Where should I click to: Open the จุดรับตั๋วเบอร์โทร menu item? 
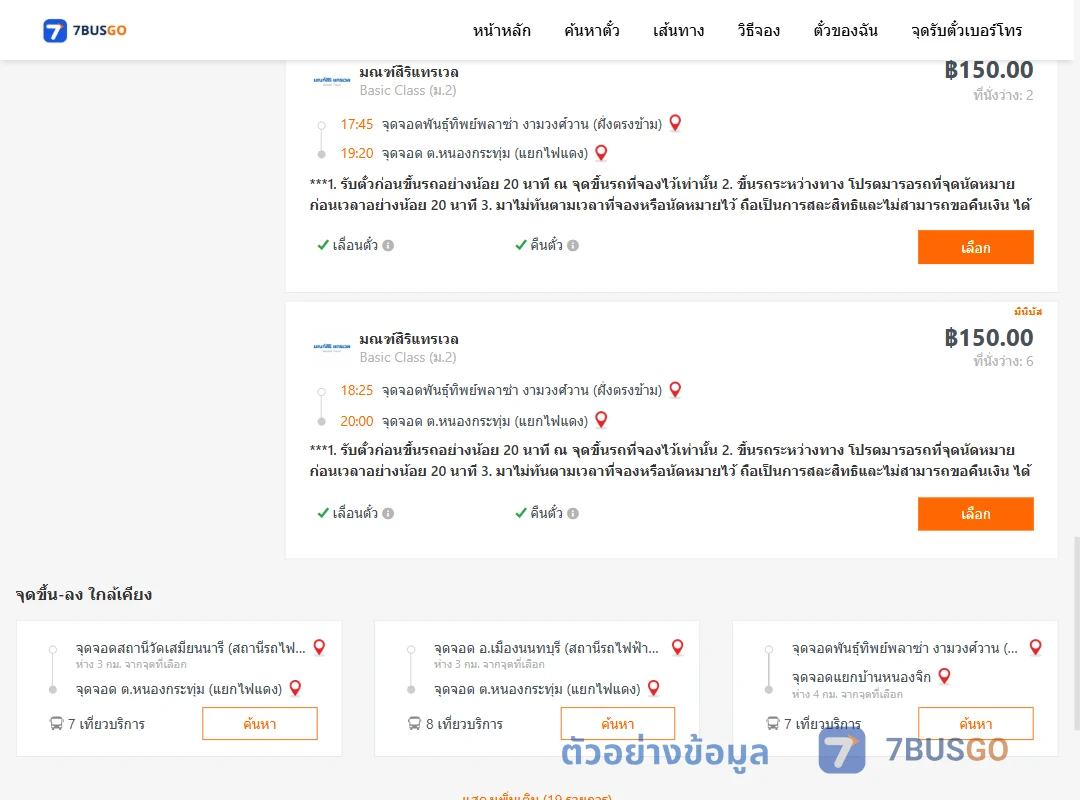pos(966,30)
